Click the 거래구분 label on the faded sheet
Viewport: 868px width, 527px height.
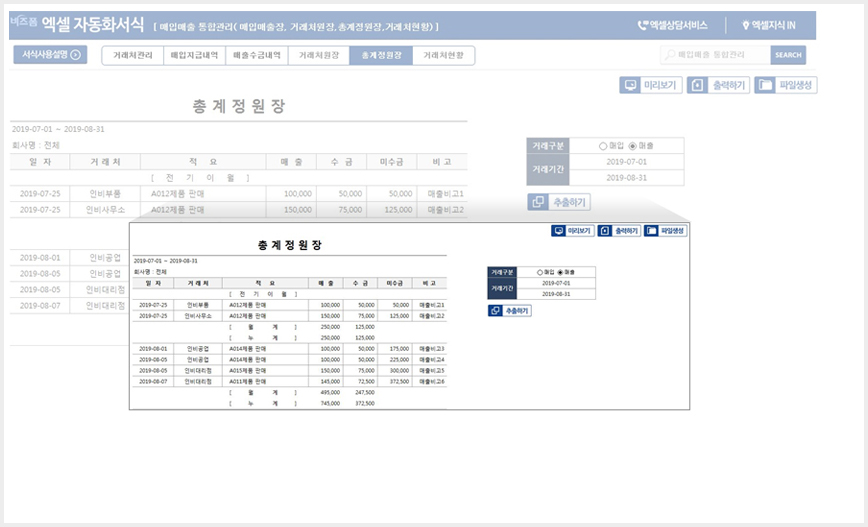[548, 146]
